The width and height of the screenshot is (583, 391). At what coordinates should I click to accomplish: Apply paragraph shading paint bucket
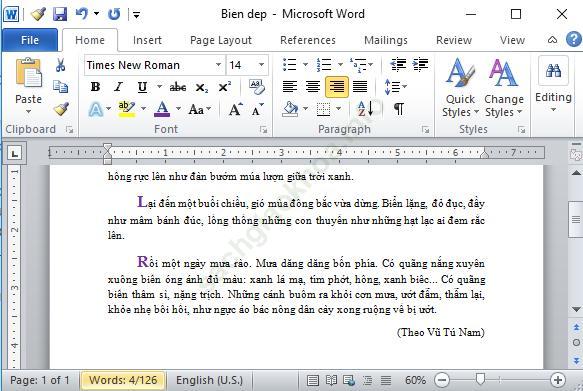point(290,109)
